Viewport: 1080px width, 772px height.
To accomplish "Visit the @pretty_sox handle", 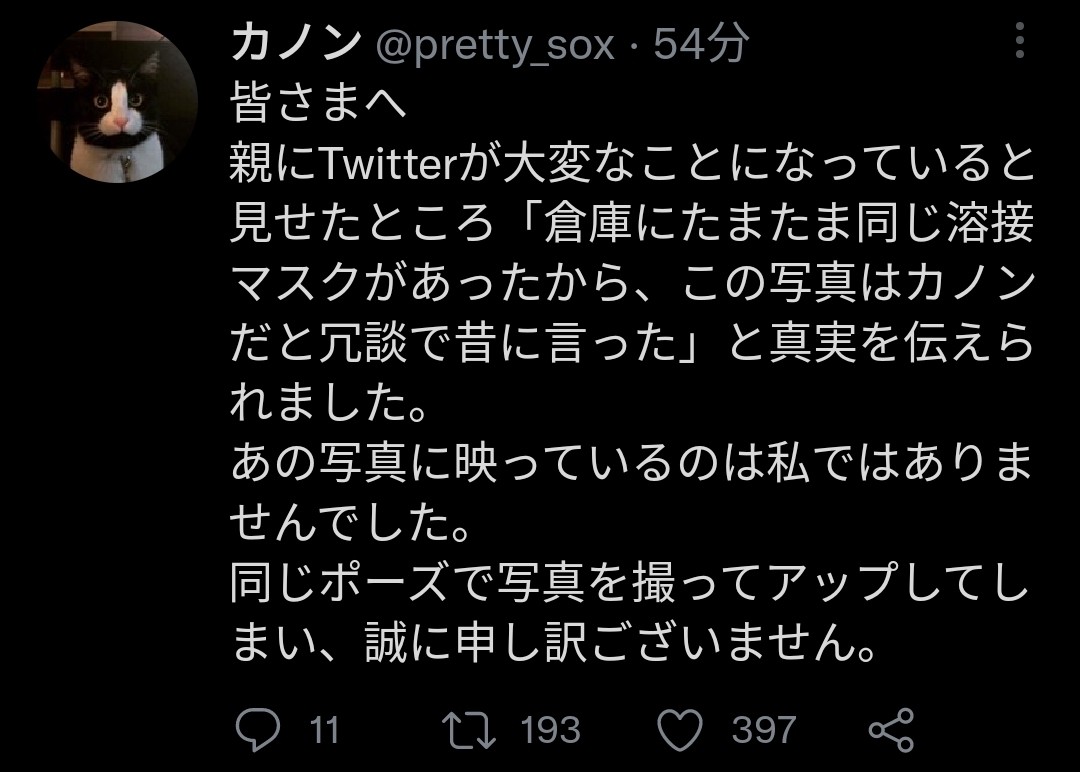I will [x=494, y=44].
